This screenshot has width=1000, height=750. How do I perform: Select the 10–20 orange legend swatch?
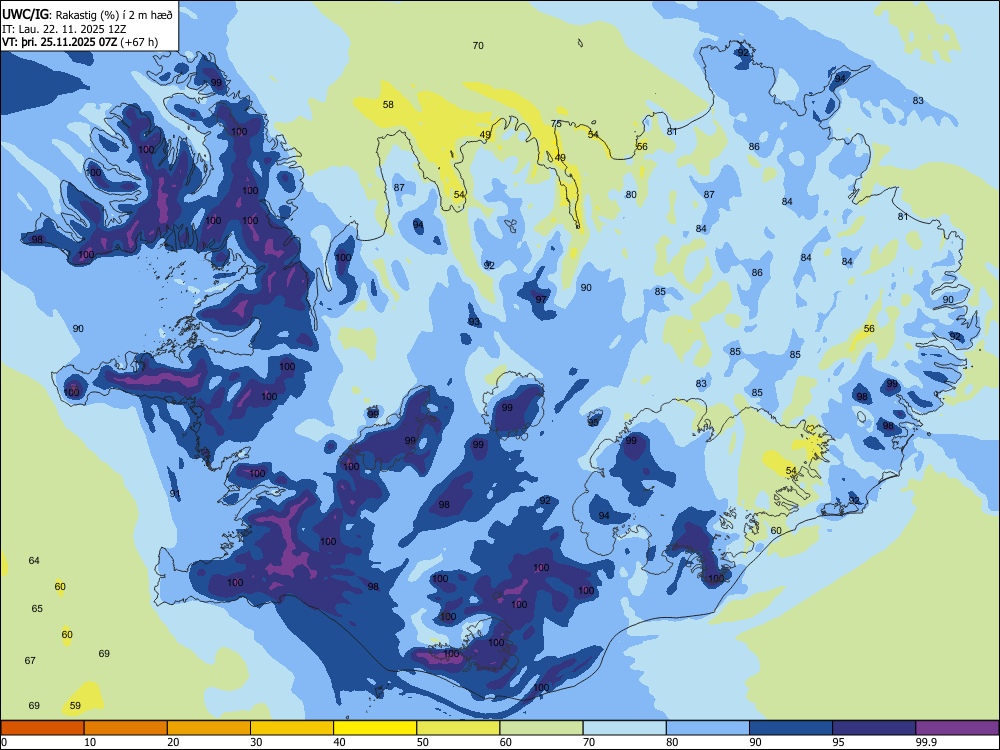pos(126,728)
